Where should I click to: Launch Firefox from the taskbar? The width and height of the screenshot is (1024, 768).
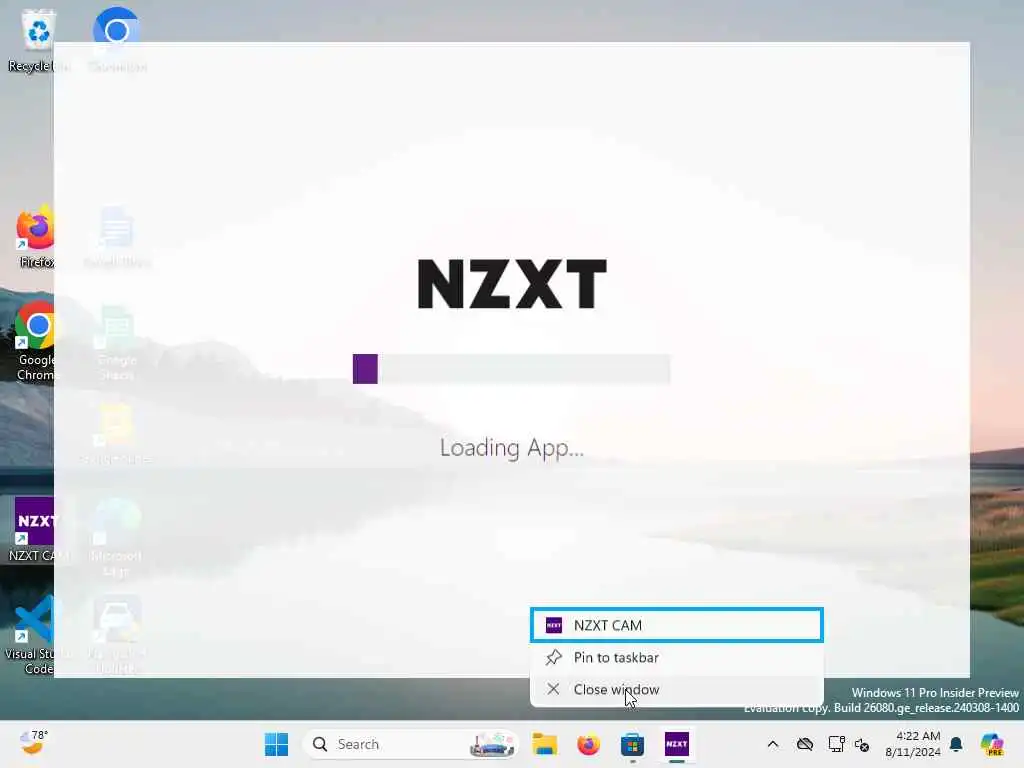tap(588, 744)
